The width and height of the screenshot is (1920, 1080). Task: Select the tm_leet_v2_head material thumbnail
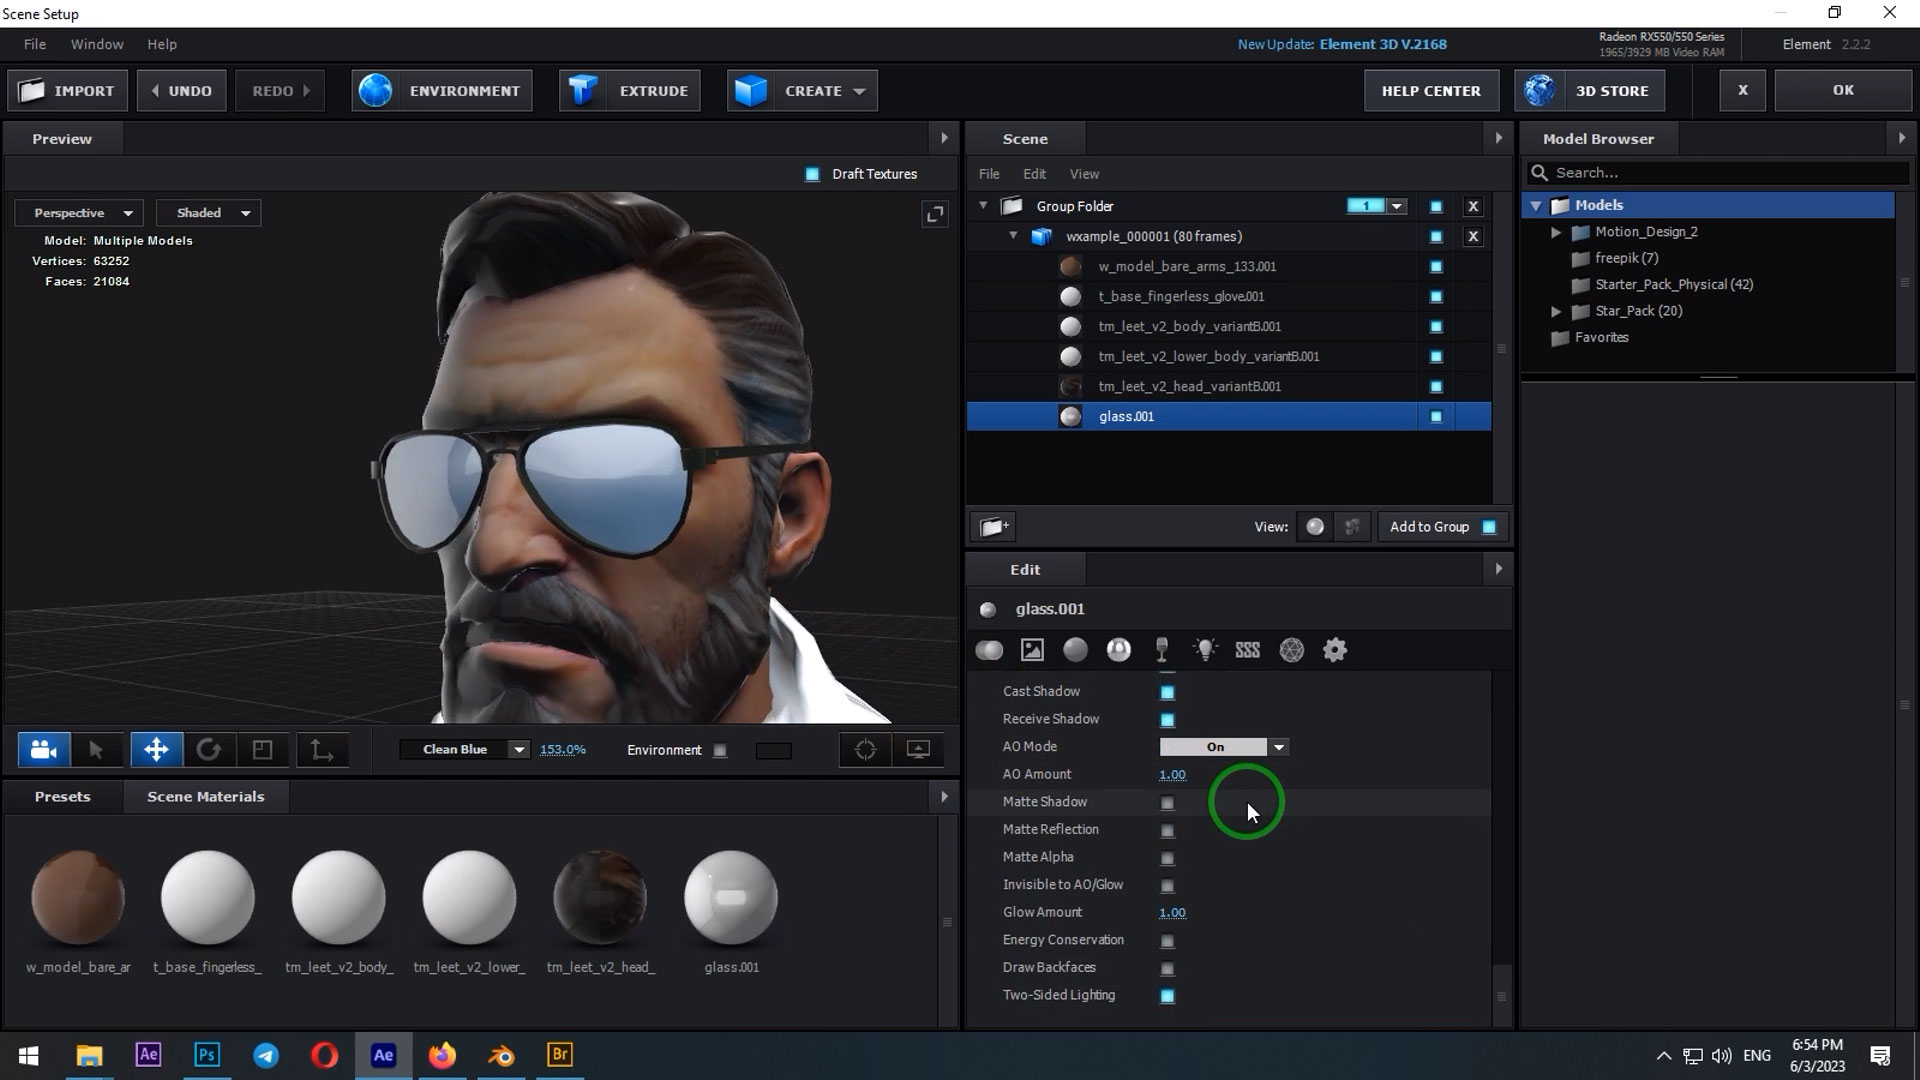(x=600, y=898)
